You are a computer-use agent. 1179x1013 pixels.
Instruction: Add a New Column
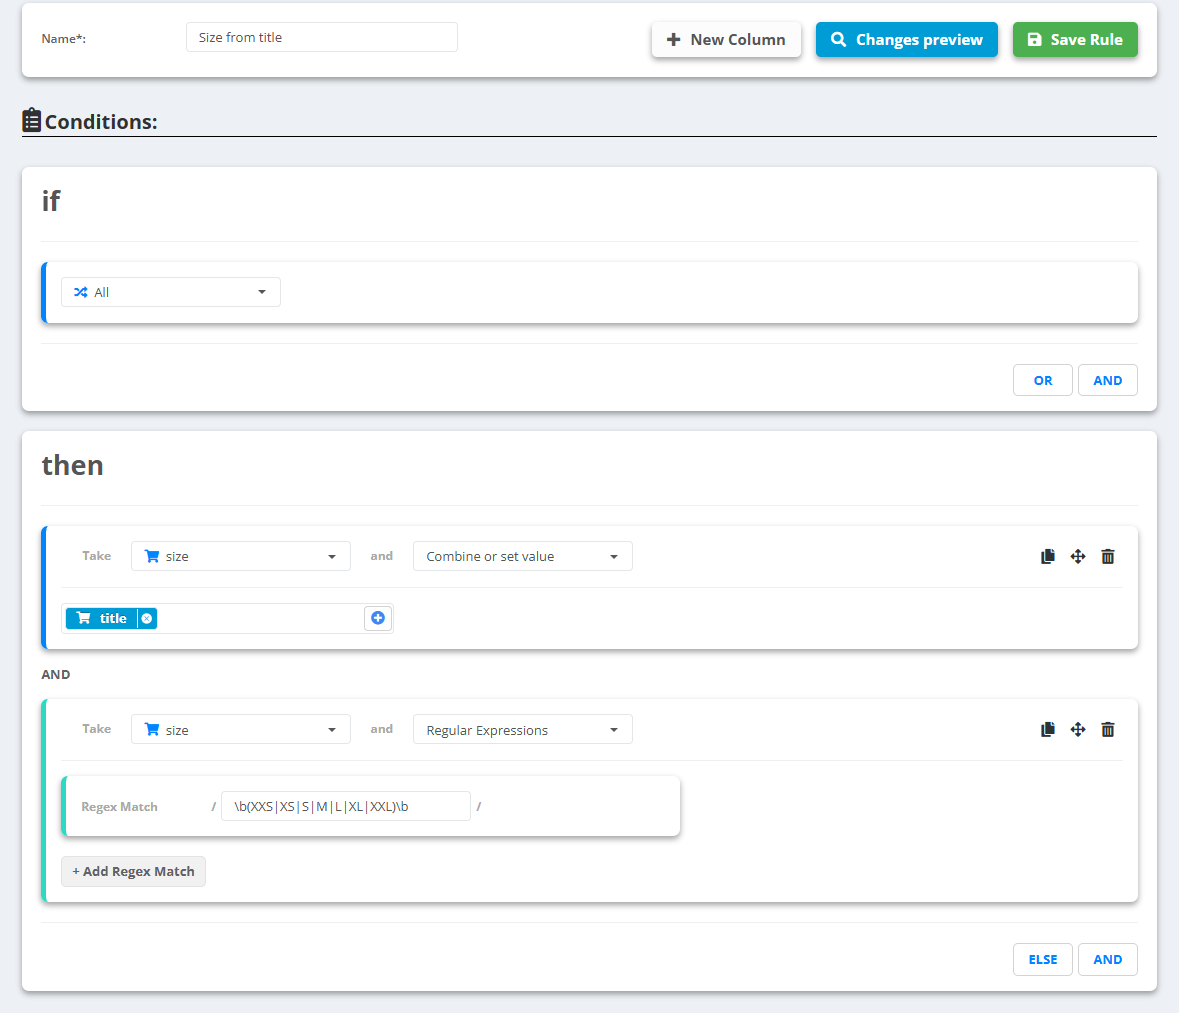point(726,40)
